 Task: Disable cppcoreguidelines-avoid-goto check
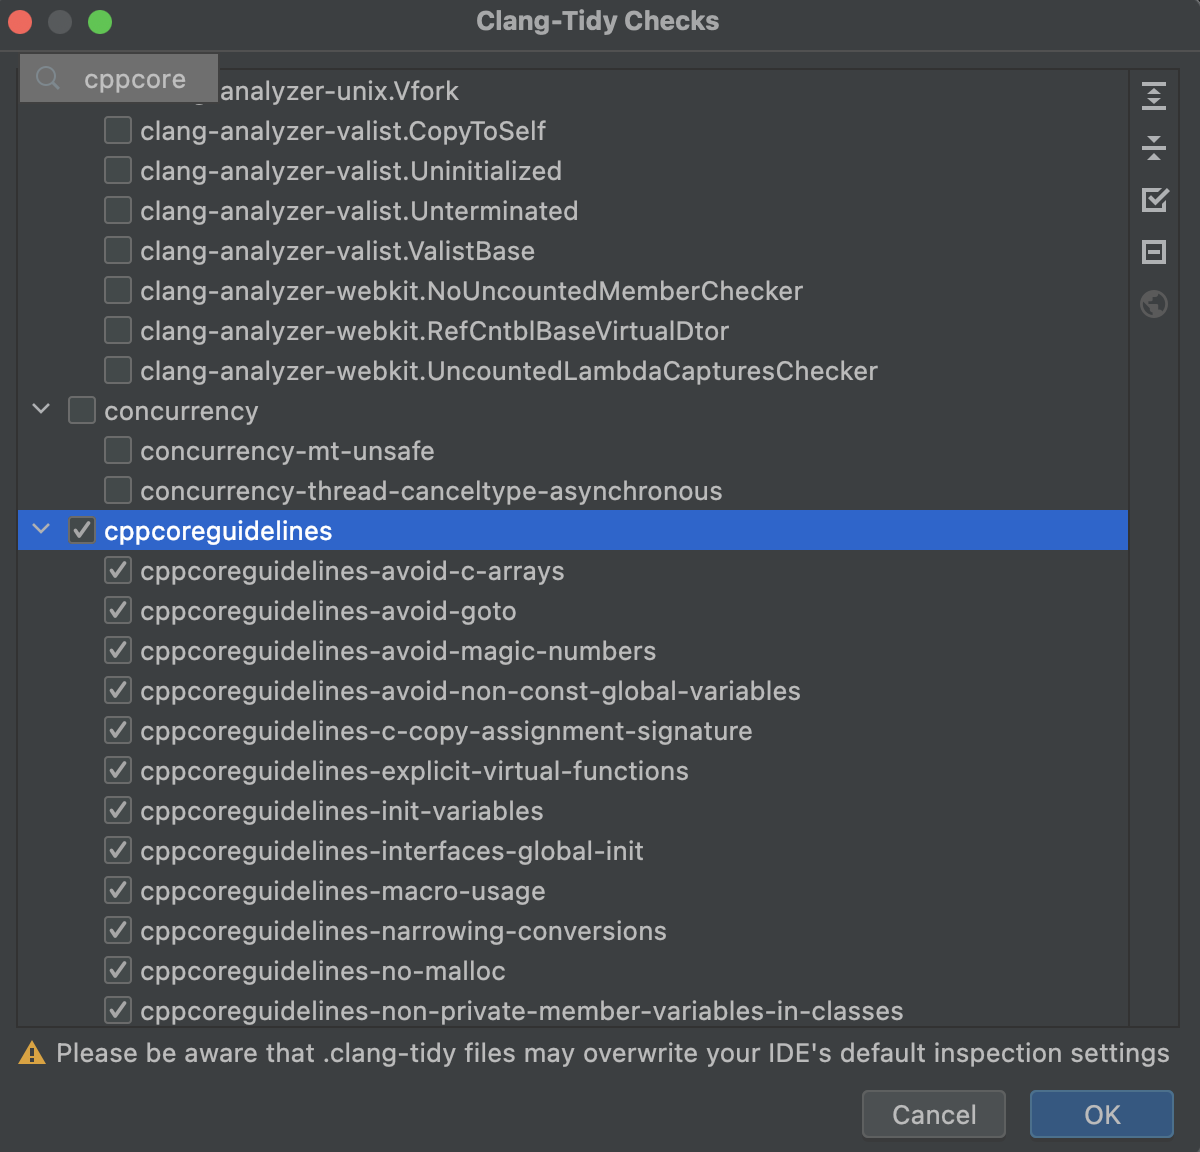pyautogui.click(x=118, y=610)
